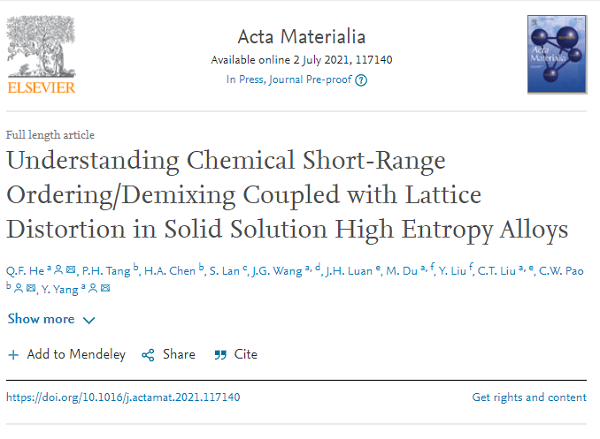
Task: Click the Add to Mendeley button
Action: [x=67, y=355]
